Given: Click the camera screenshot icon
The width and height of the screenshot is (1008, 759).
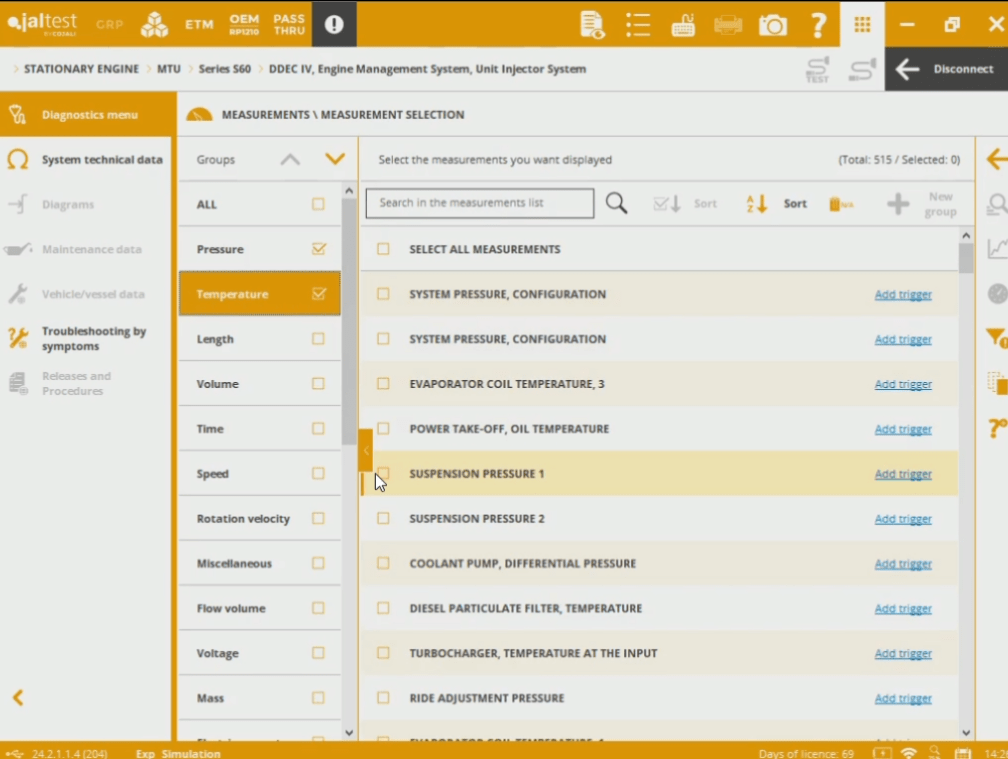Looking at the screenshot, I should (772, 25).
